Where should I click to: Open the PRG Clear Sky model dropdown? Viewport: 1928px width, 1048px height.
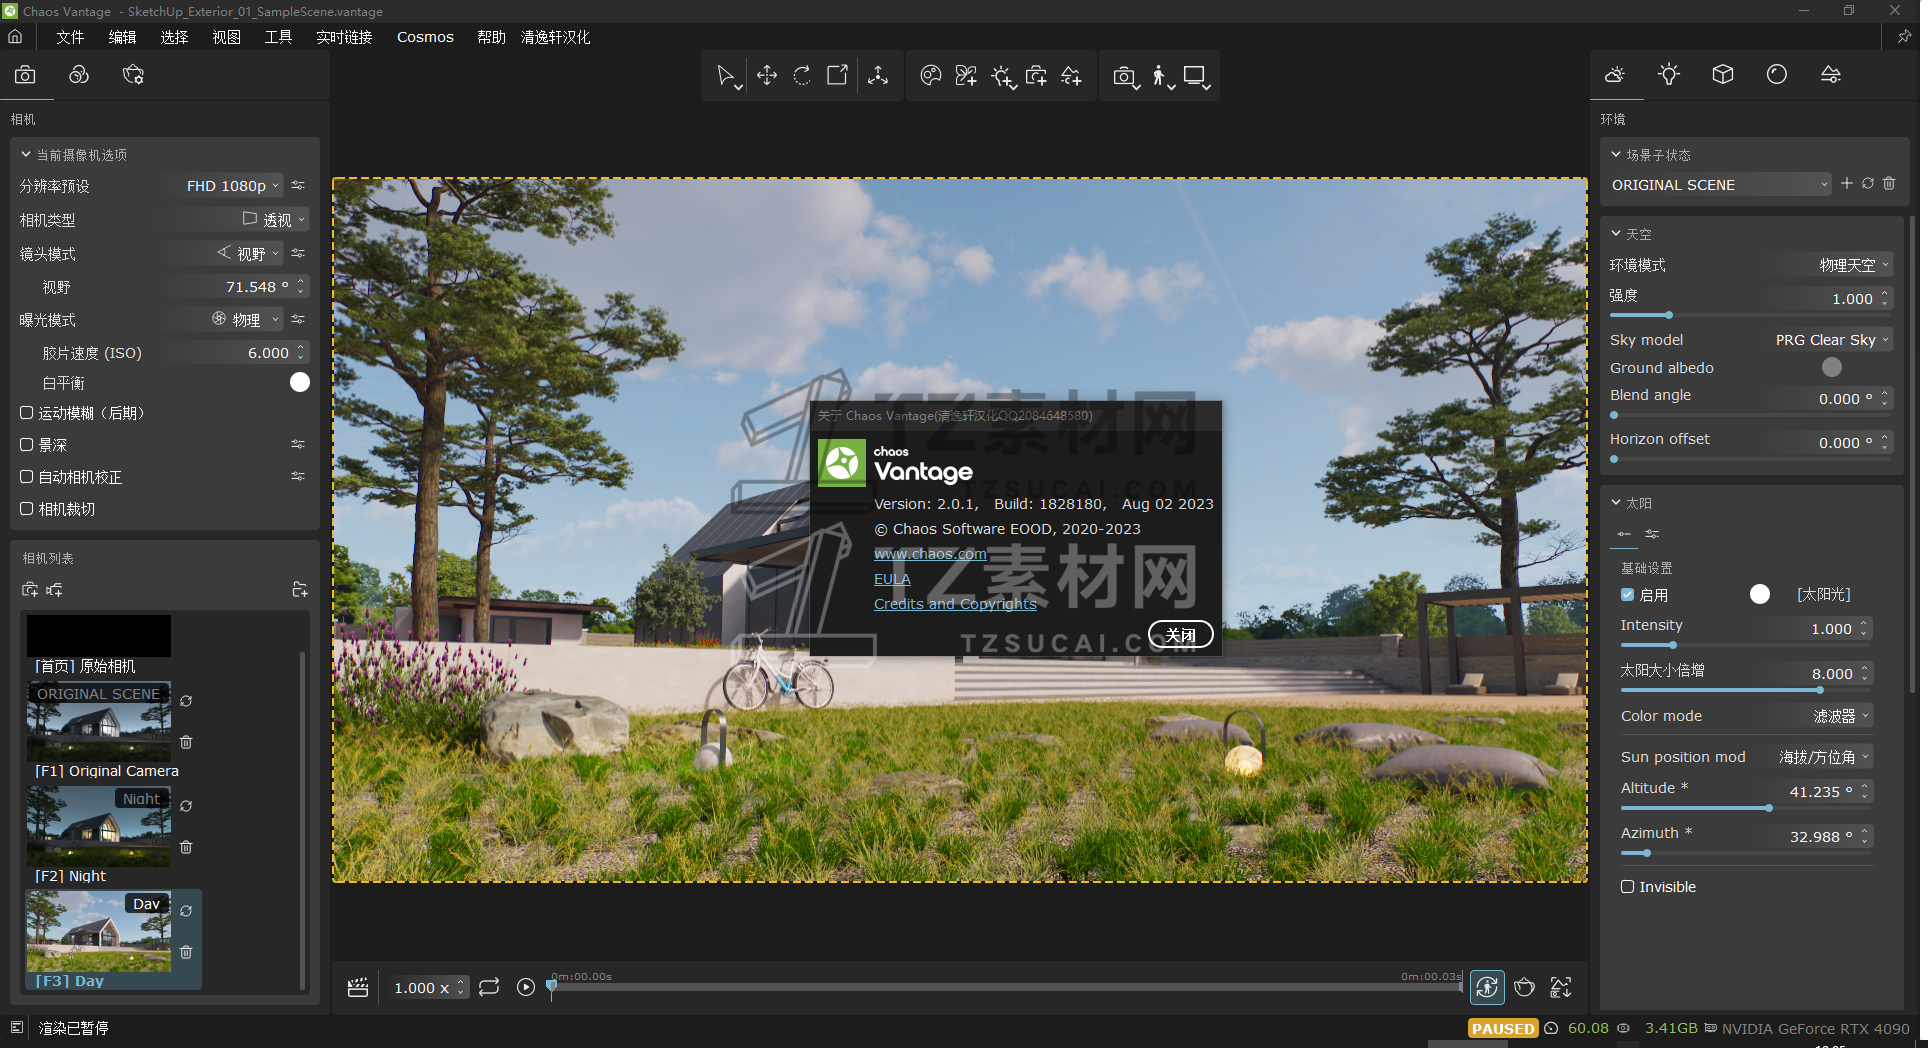(x=1832, y=340)
